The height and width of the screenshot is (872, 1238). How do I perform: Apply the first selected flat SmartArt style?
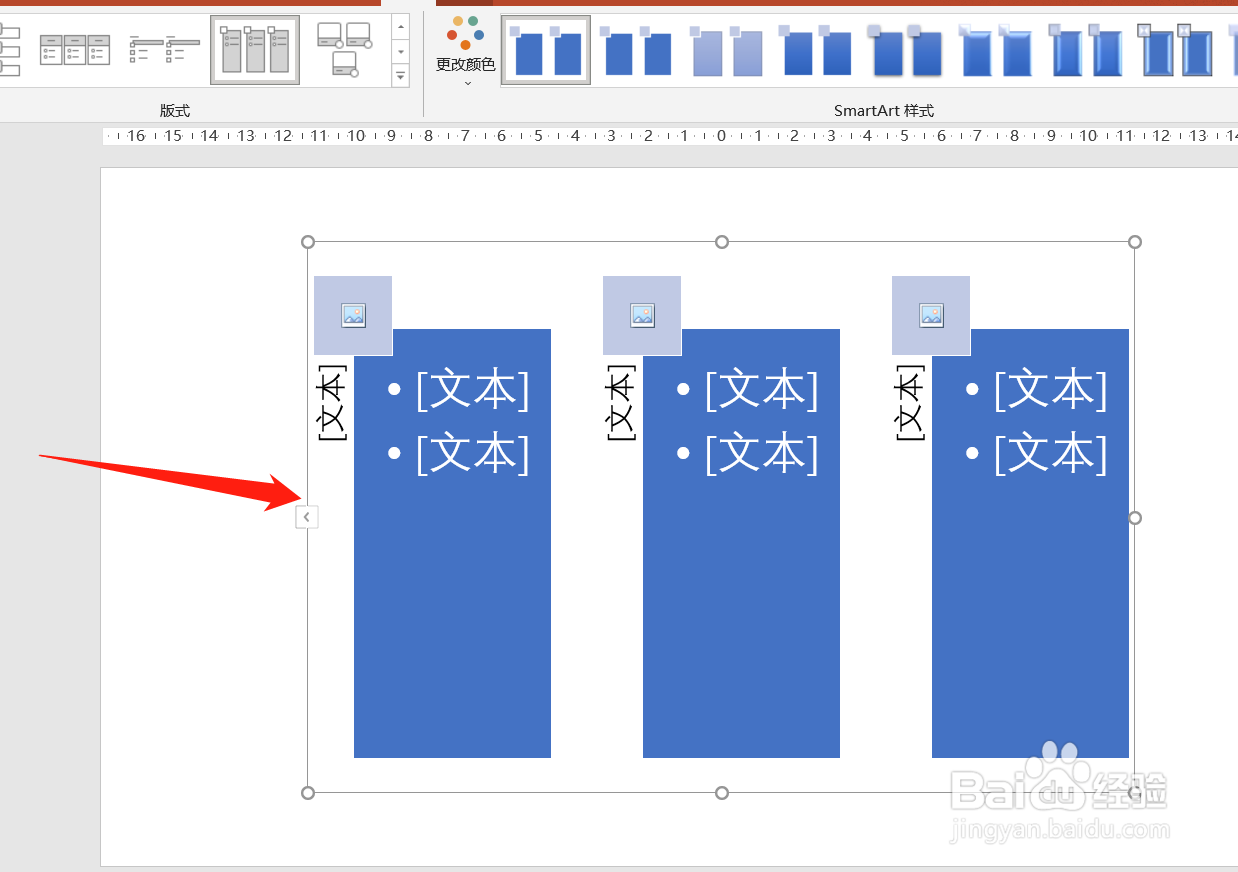546,50
